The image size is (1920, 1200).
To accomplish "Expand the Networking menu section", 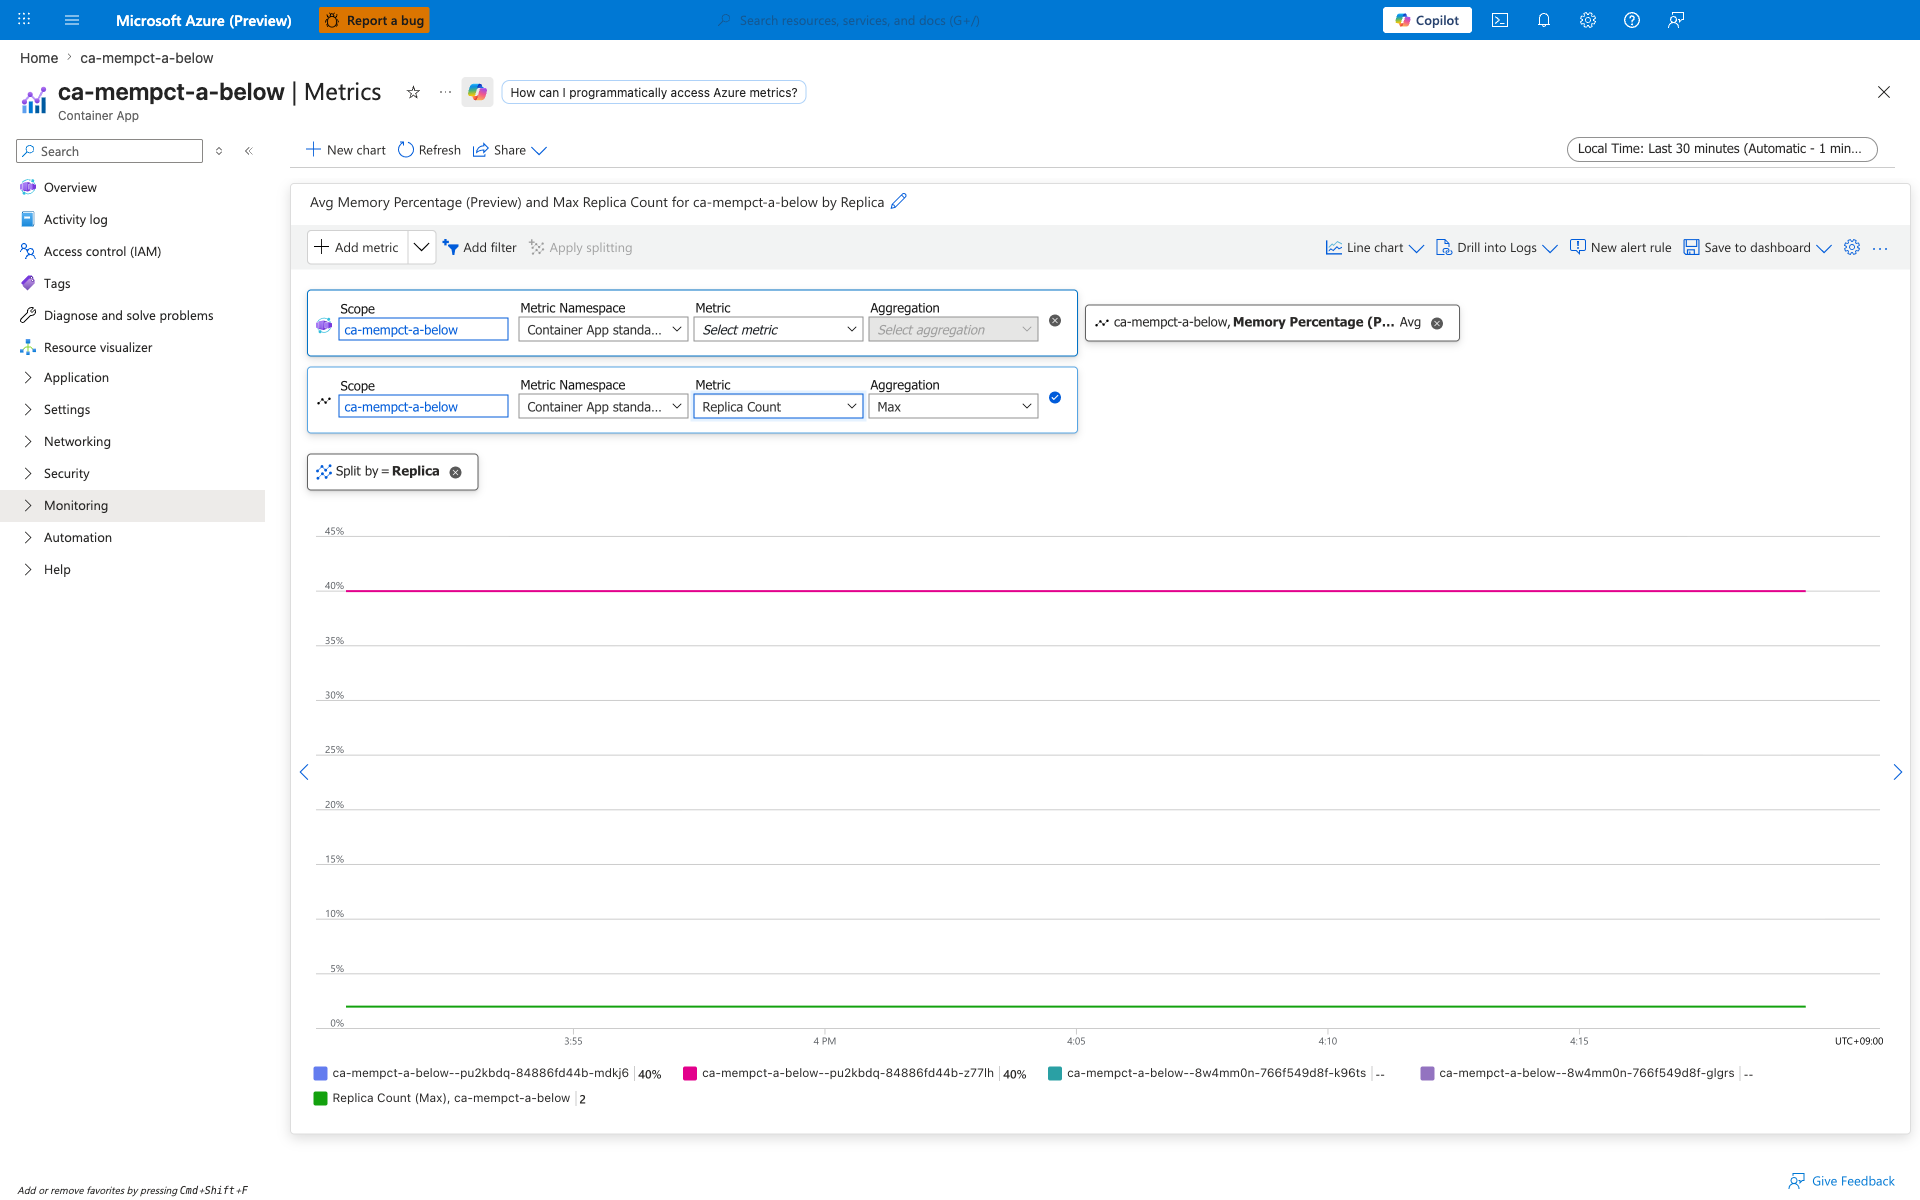I will tap(132, 442).
